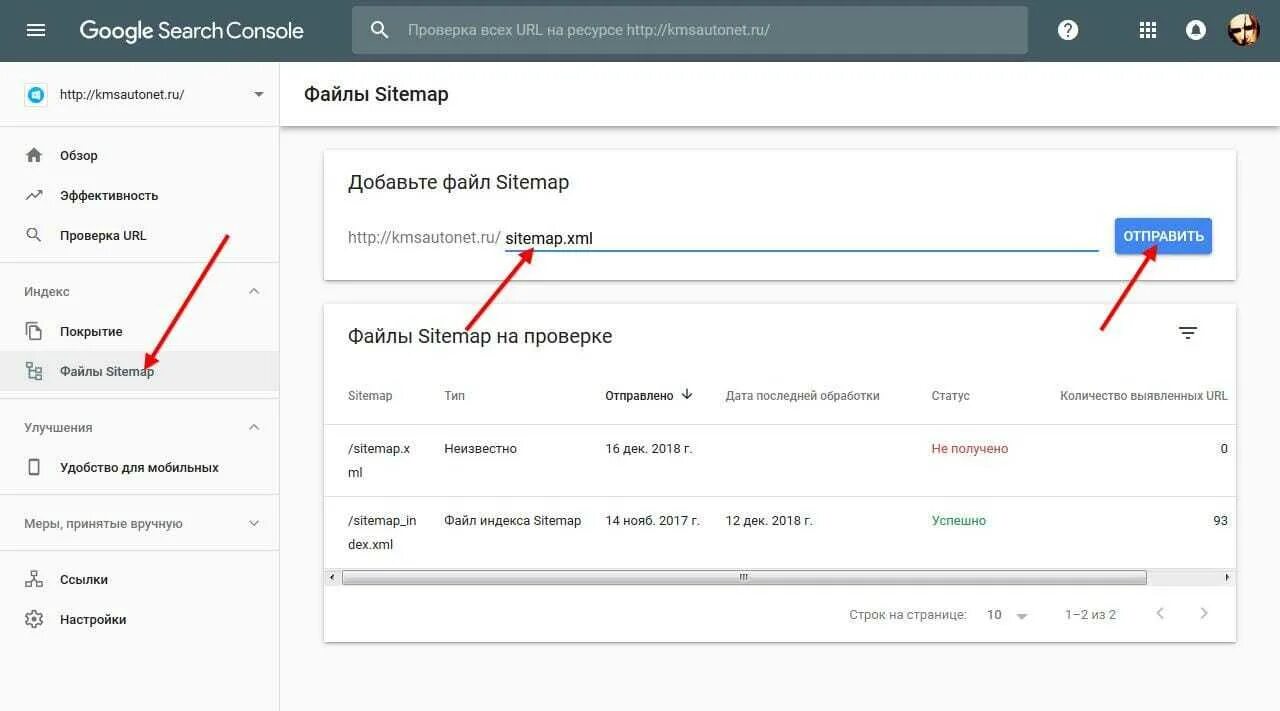Click the Покрытие pages icon
Image resolution: width=1280 pixels, height=711 pixels.
click(34, 331)
